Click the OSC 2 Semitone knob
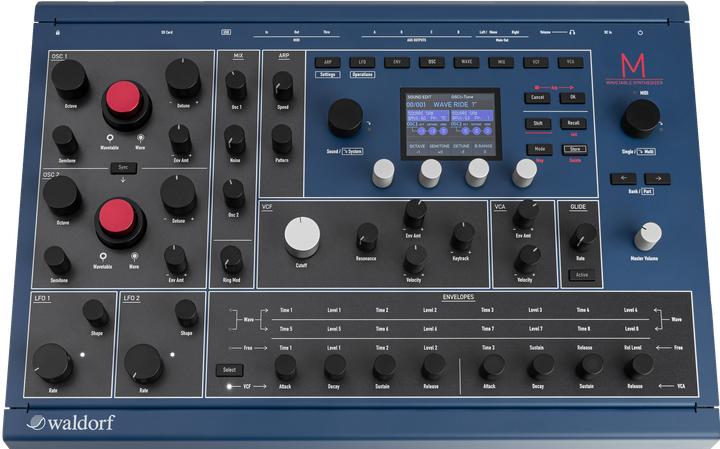The width and height of the screenshot is (720, 449). click(57, 260)
